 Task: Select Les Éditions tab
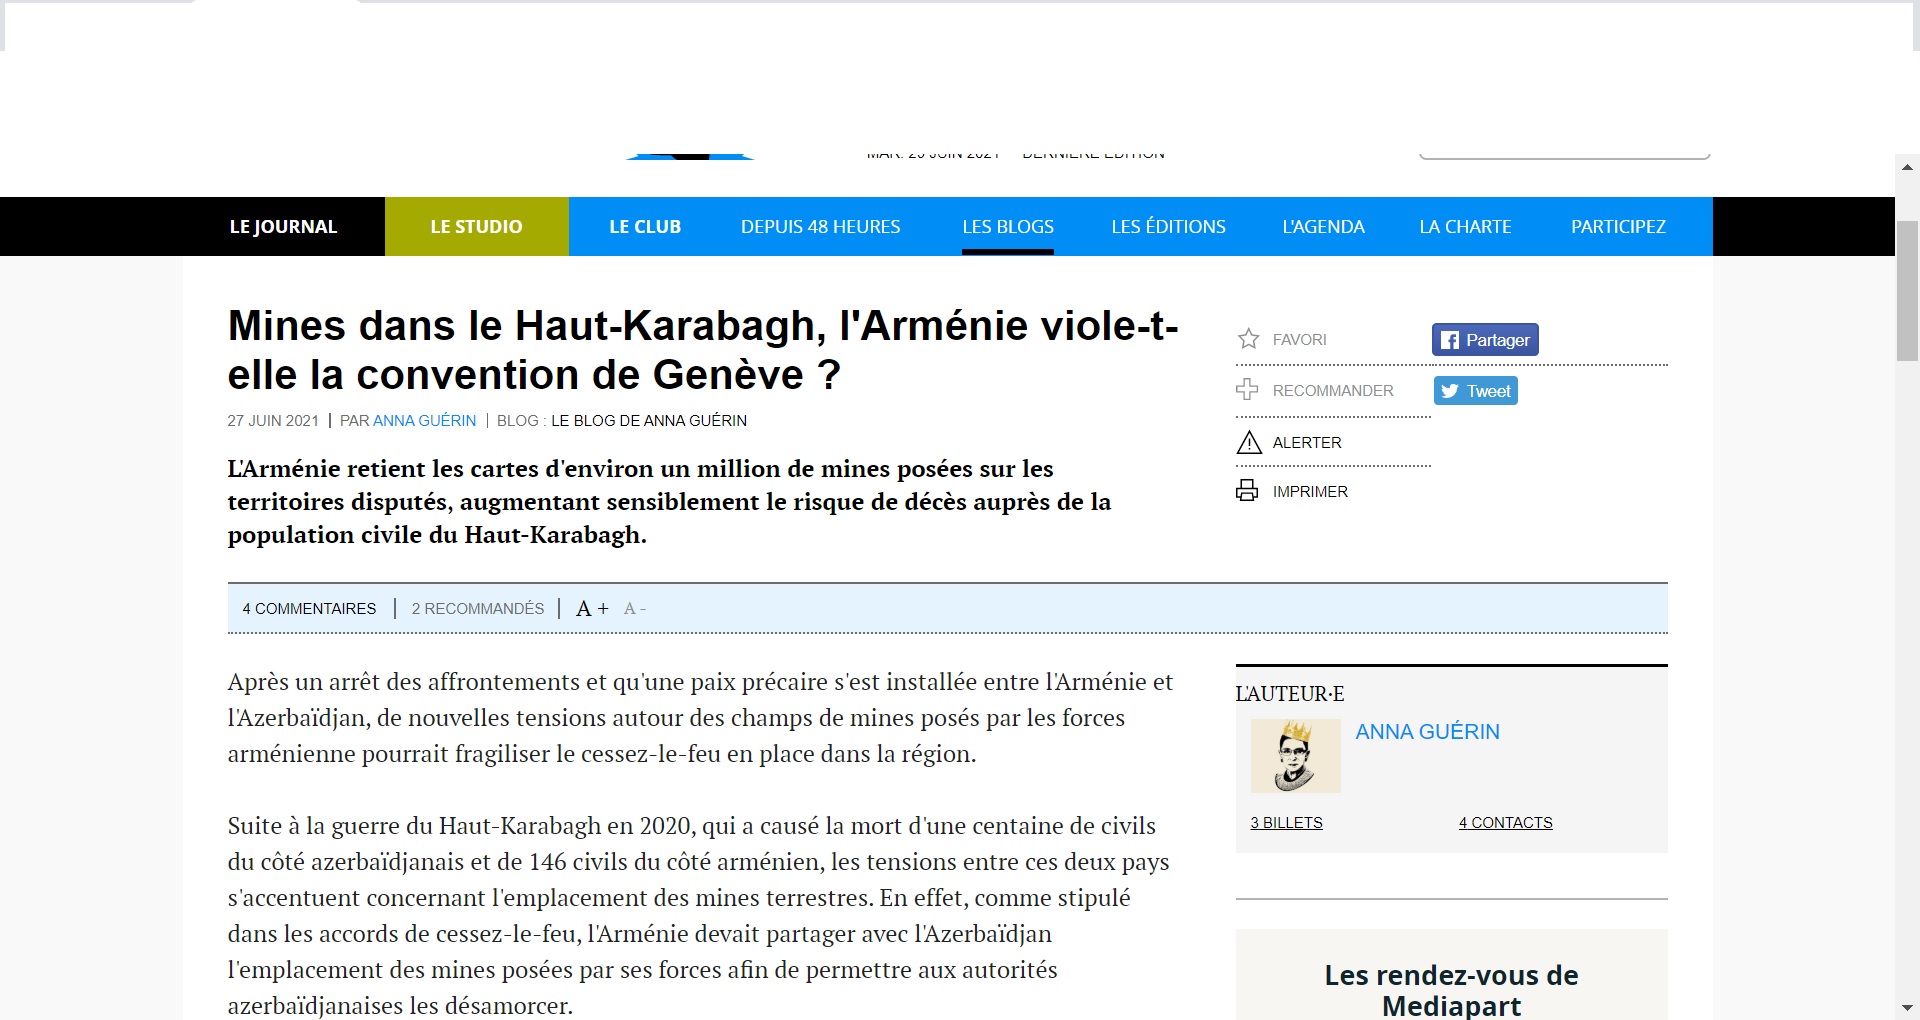coord(1168,226)
